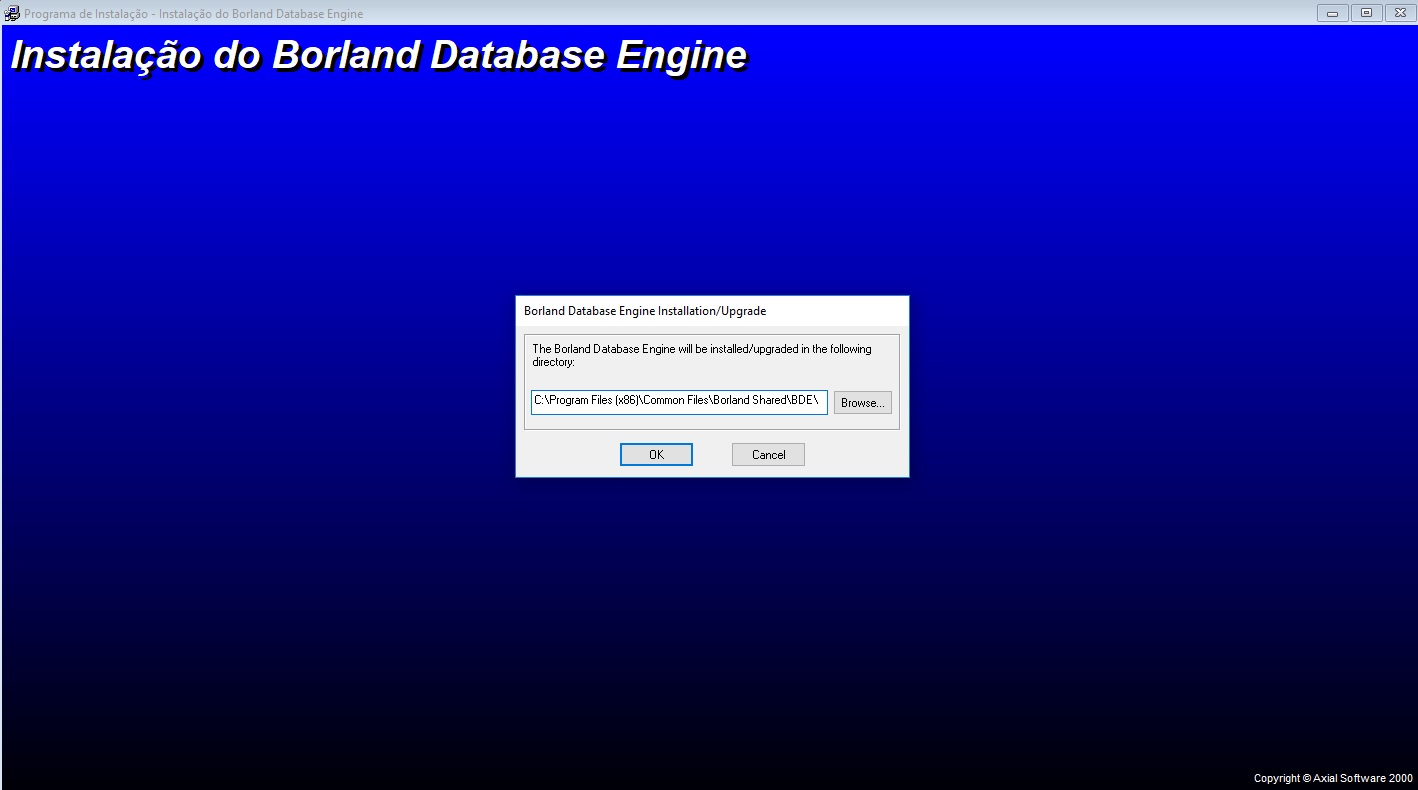The height and width of the screenshot is (790, 1418).
Task: Click into the installation directory path field
Action: 679,402
